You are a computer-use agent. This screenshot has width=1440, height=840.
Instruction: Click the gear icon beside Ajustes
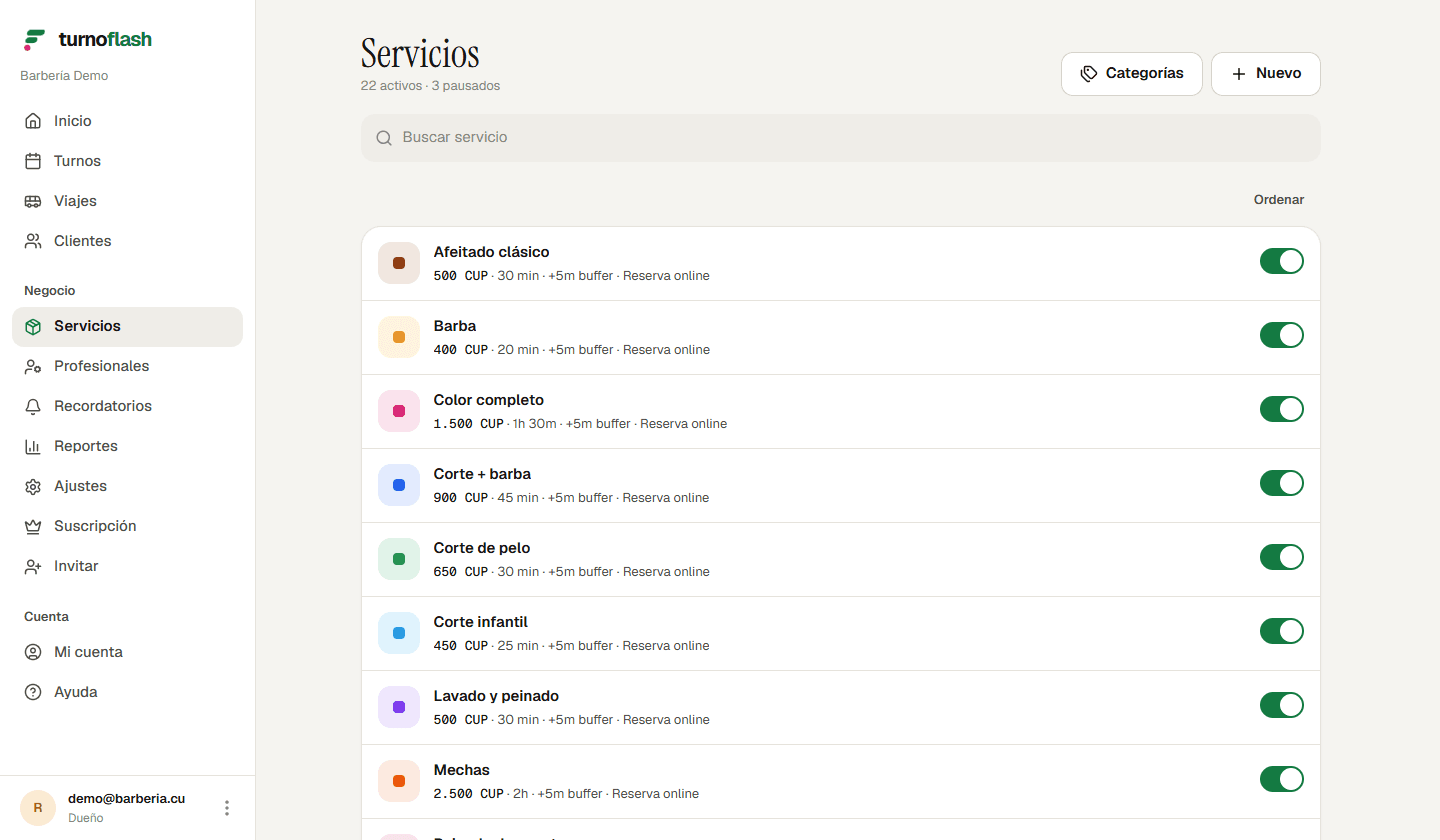tap(33, 487)
